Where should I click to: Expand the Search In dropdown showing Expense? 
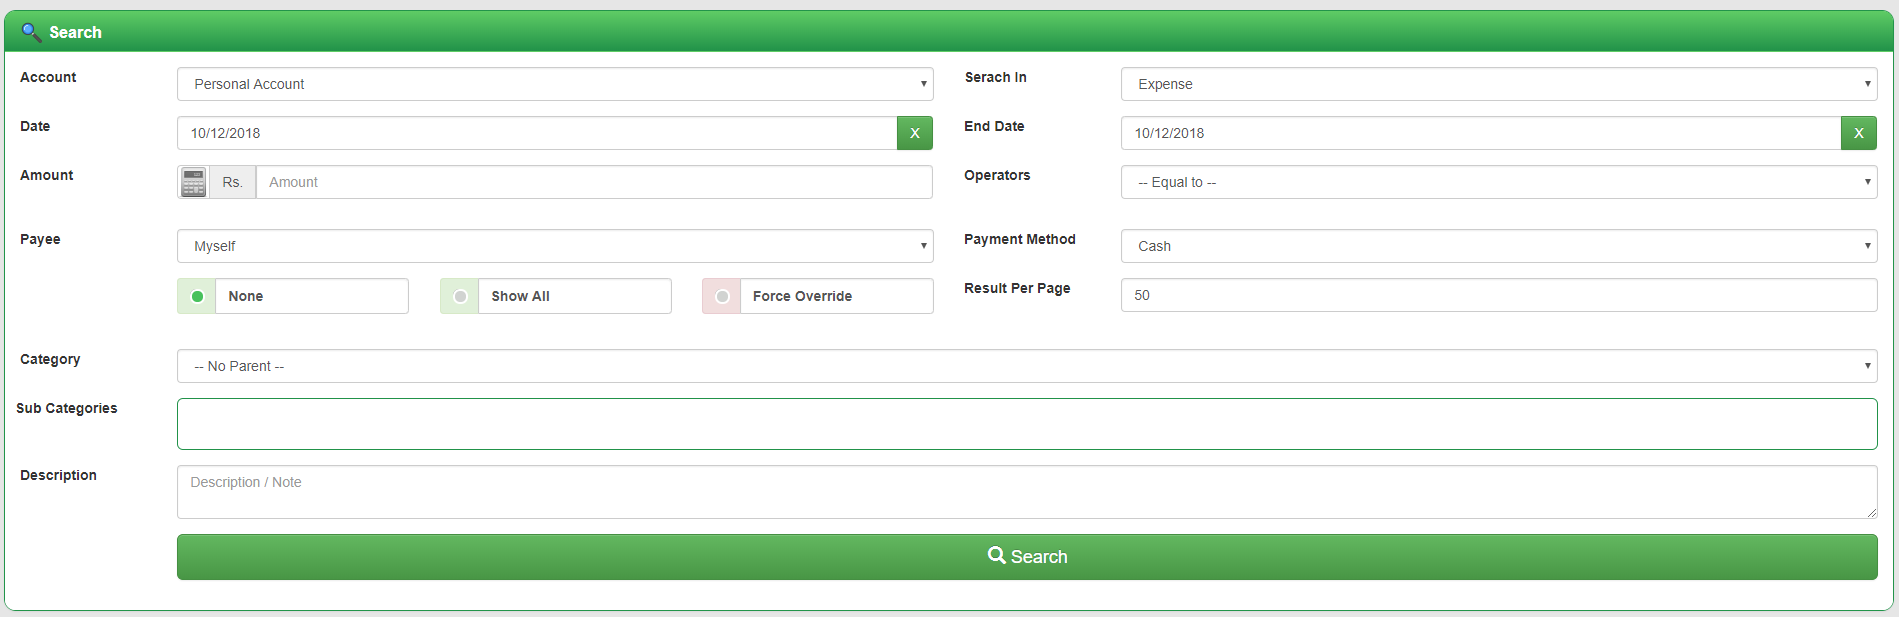click(x=1498, y=84)
